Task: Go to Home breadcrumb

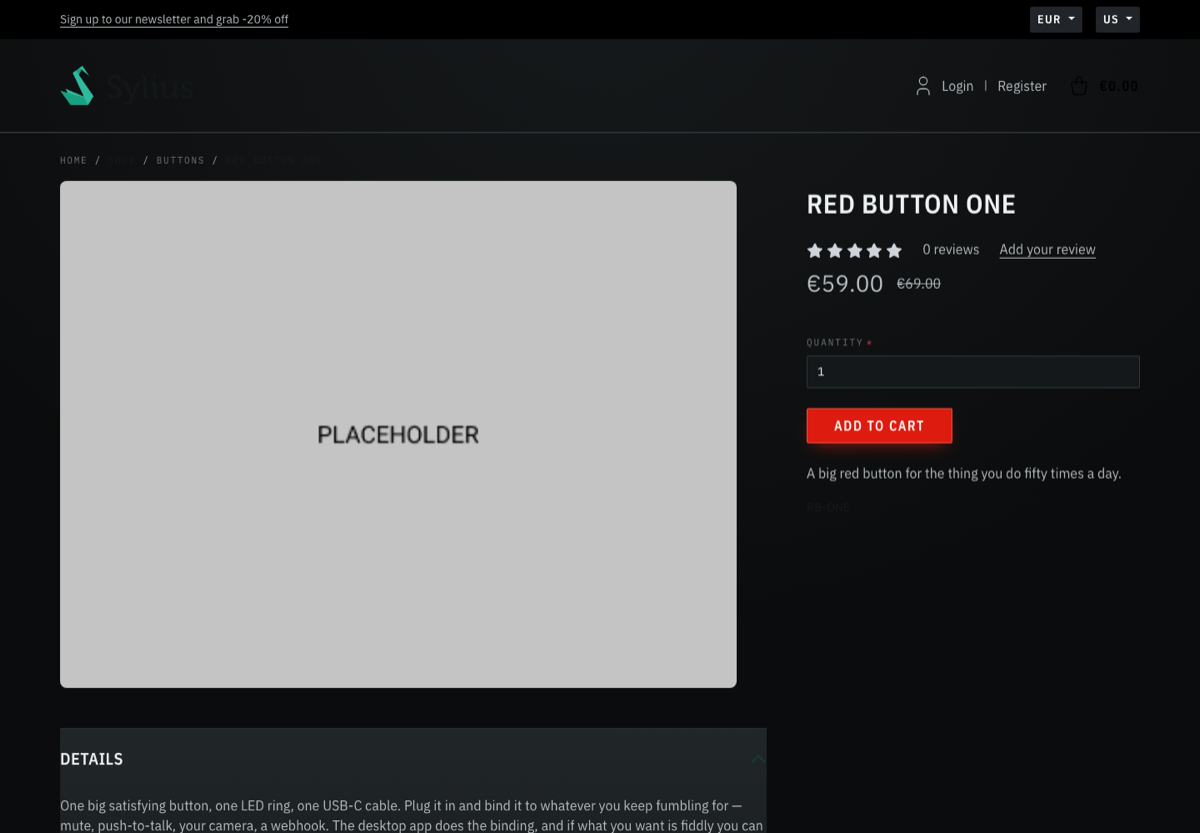Action: (74, 160)
